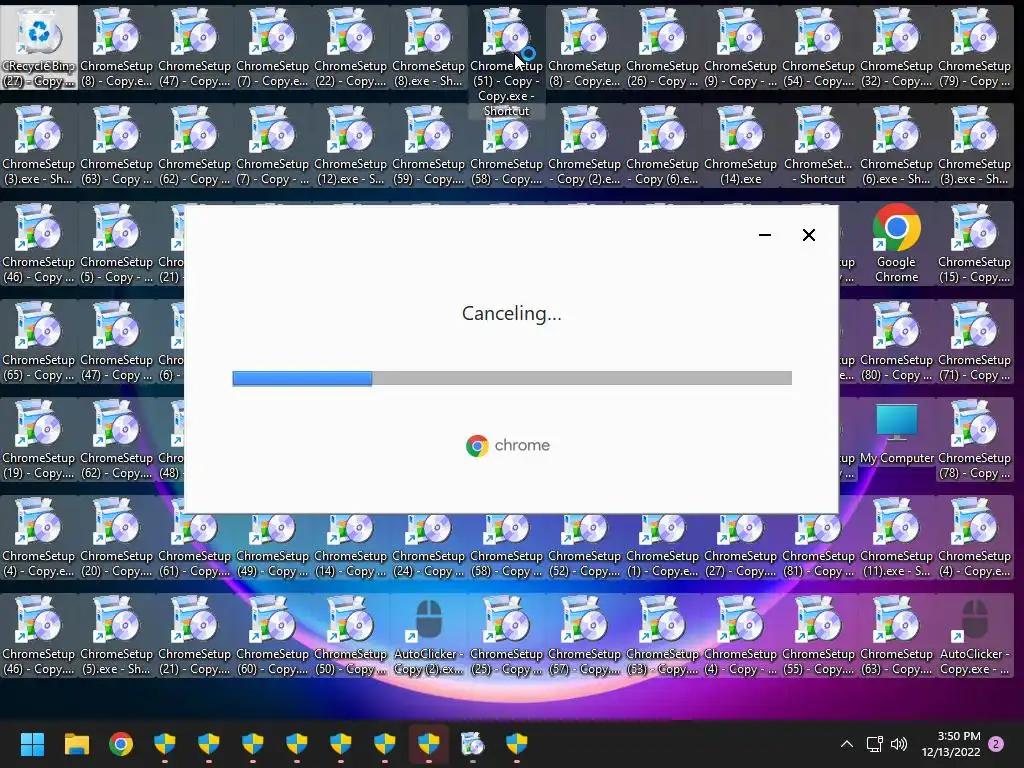Select ChromeSetup (9) - Copy desktop icon
This screenshot has width=1024, height=768.
pos(740,47)
